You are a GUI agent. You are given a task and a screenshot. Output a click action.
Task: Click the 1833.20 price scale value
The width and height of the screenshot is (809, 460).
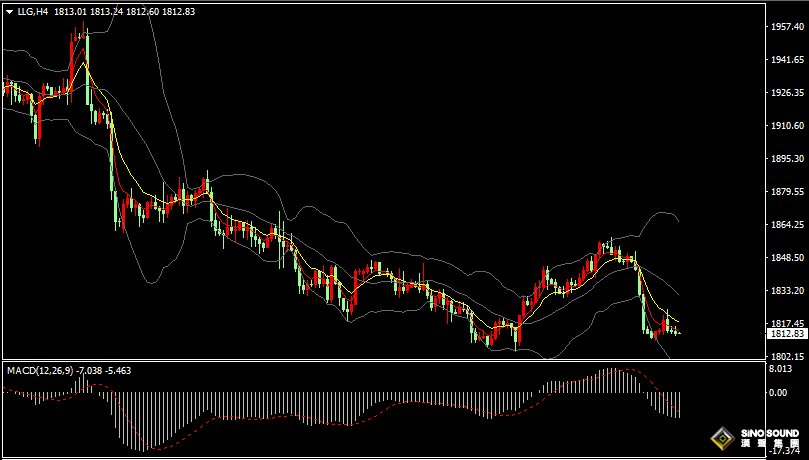[786, 290]
